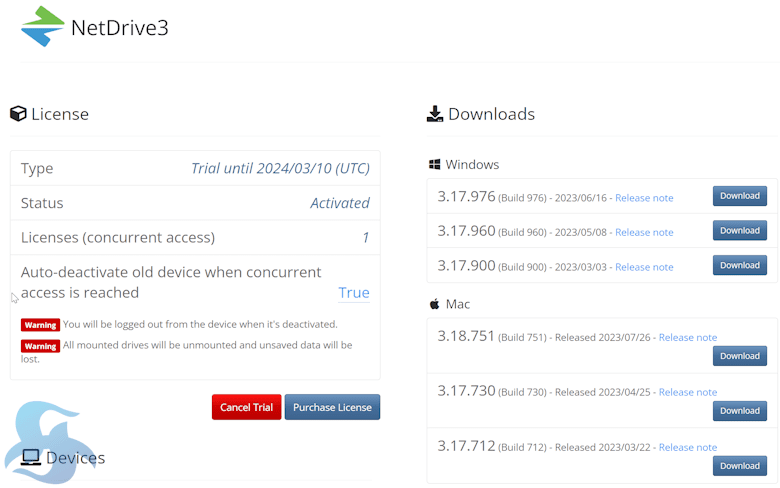Cancel the trial license
The image size is (780, 488).
pyautogui.click(x=246, y=407)
